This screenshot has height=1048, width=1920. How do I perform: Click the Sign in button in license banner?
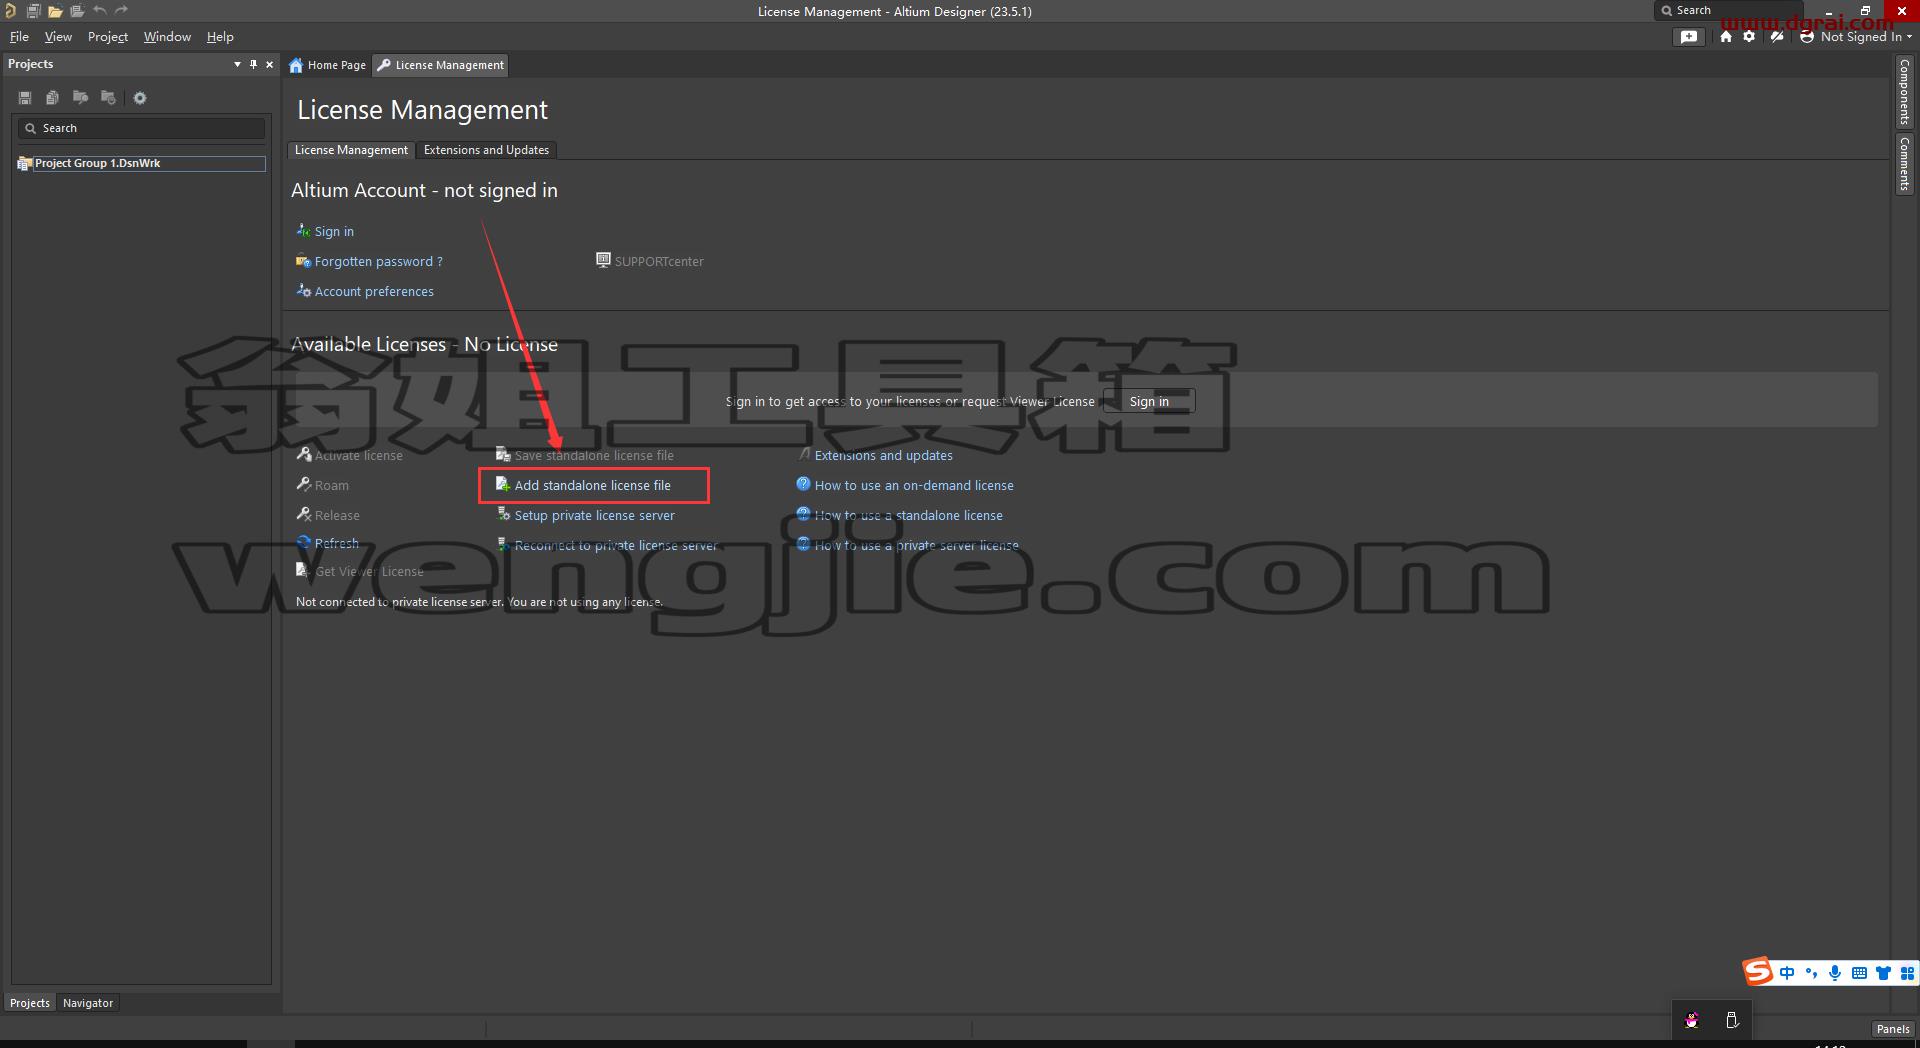[1149, 402]
